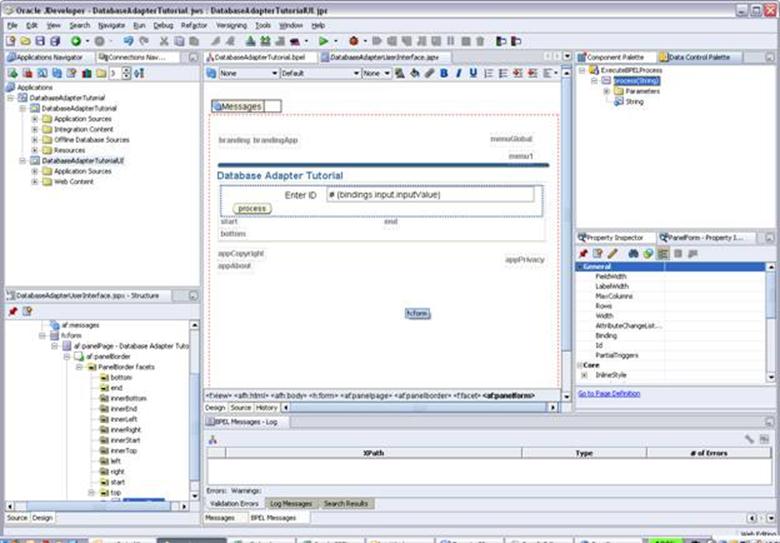Image resolution: width=780 pixels, height=543 pixels.
Task: Switch to Connections Navigator tab
Action: tap(137, 57)
